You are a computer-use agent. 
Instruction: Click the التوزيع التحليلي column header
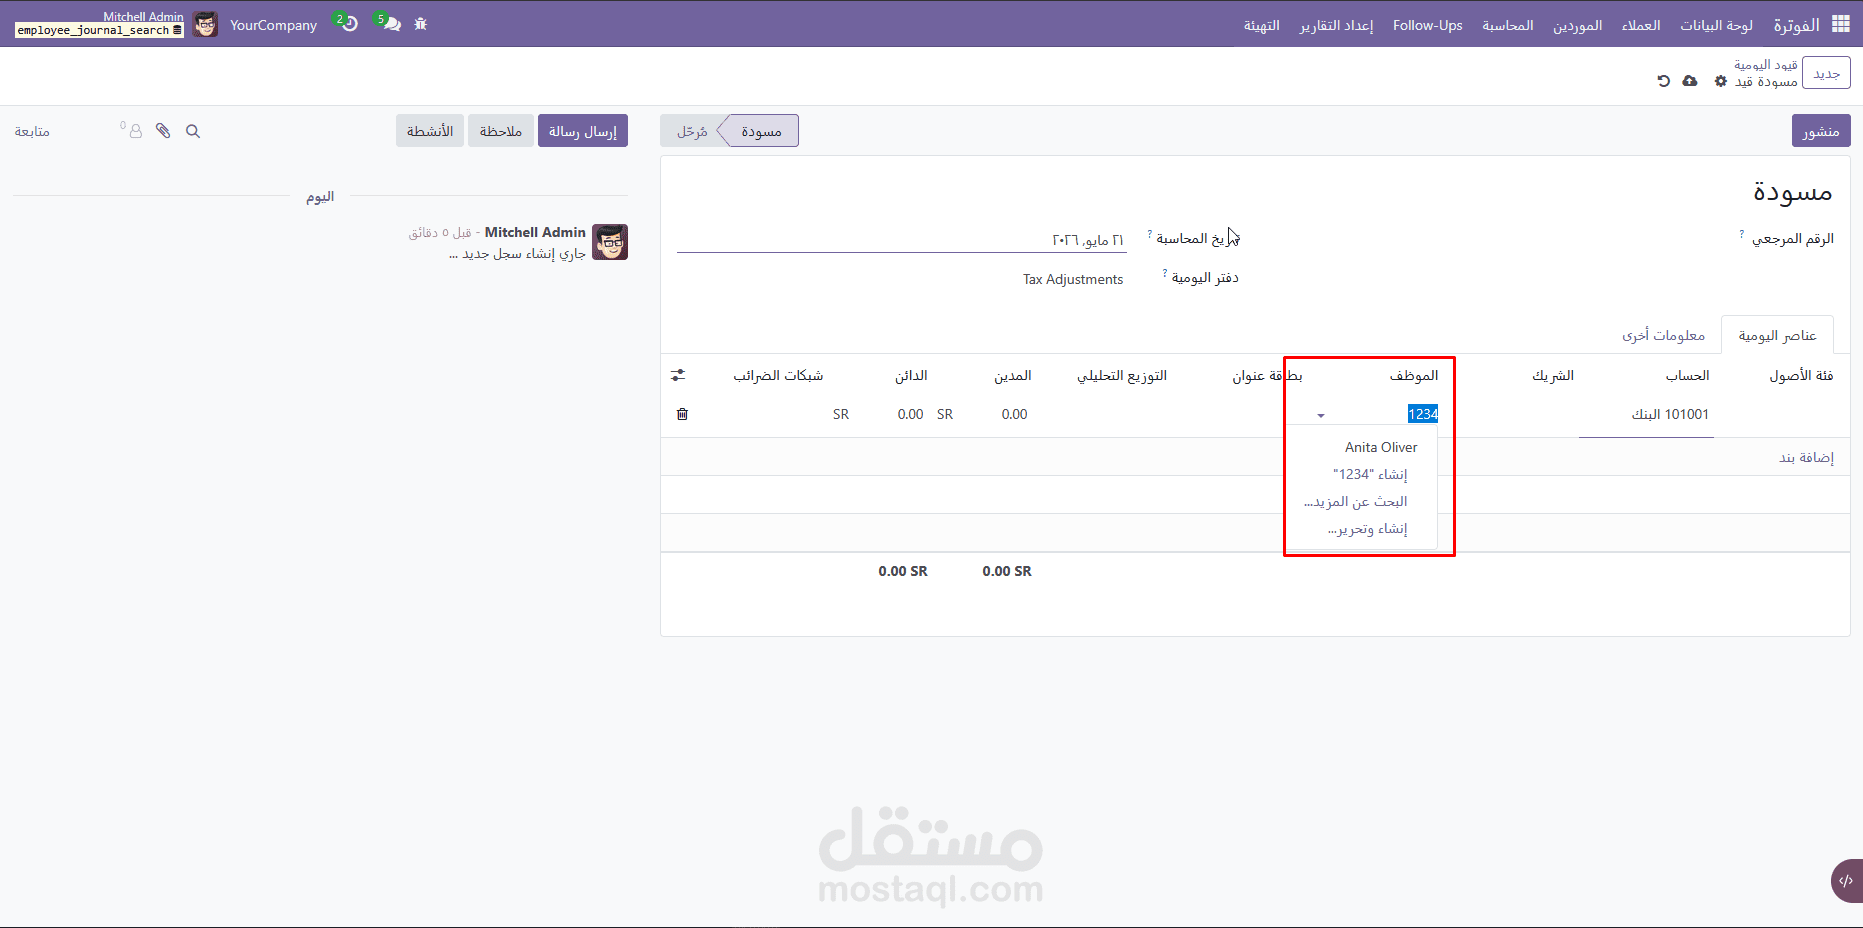coord(1122,375)
